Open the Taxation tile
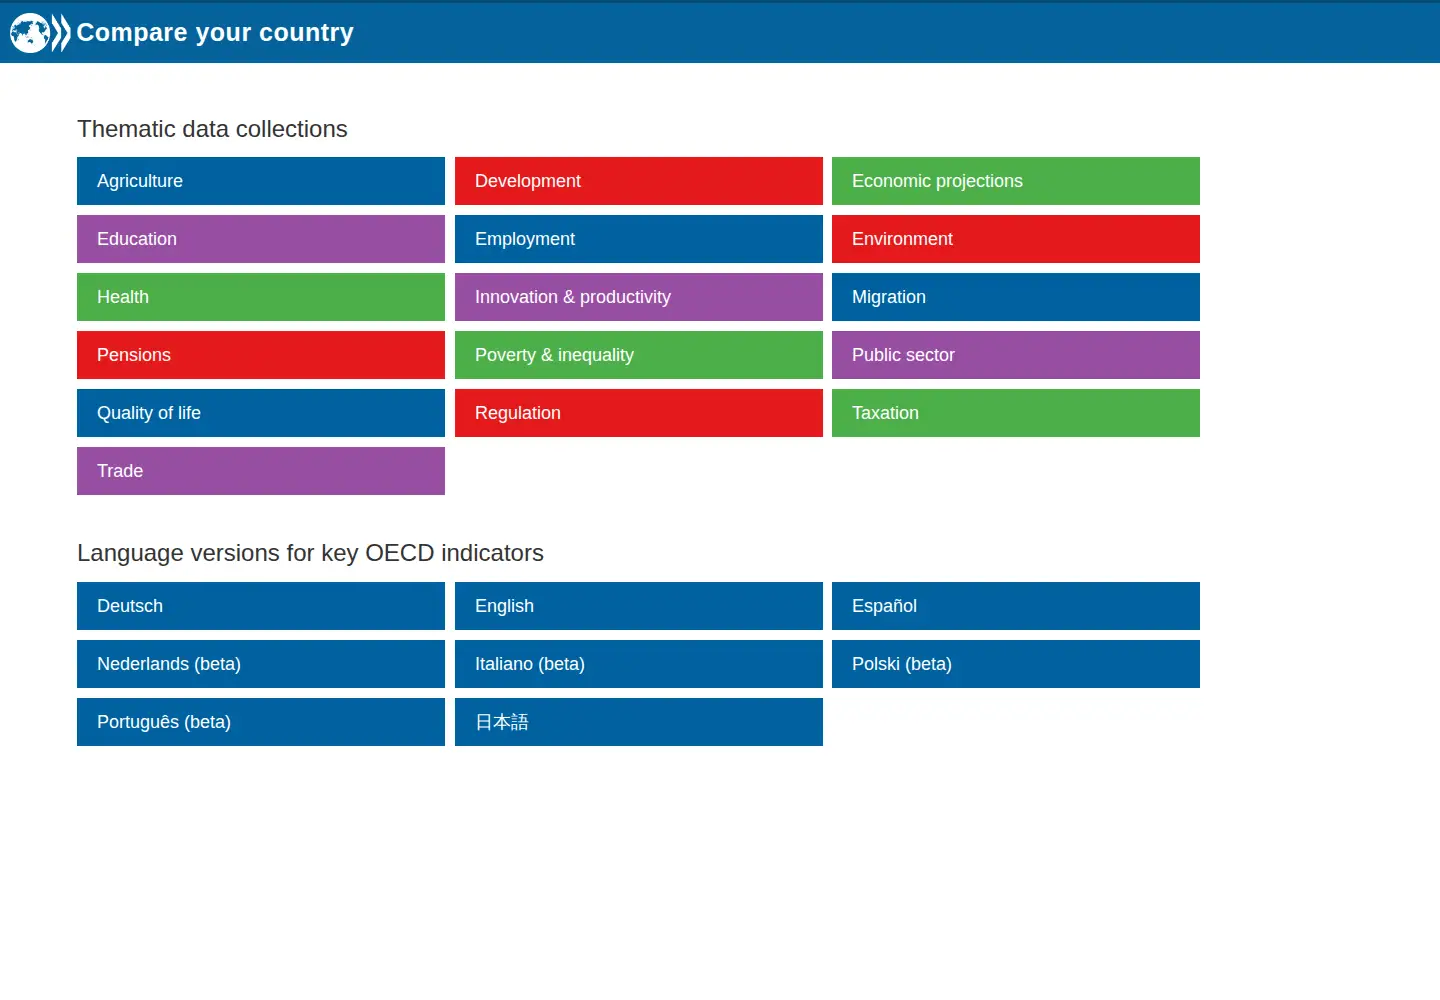 coord(1016,413)
